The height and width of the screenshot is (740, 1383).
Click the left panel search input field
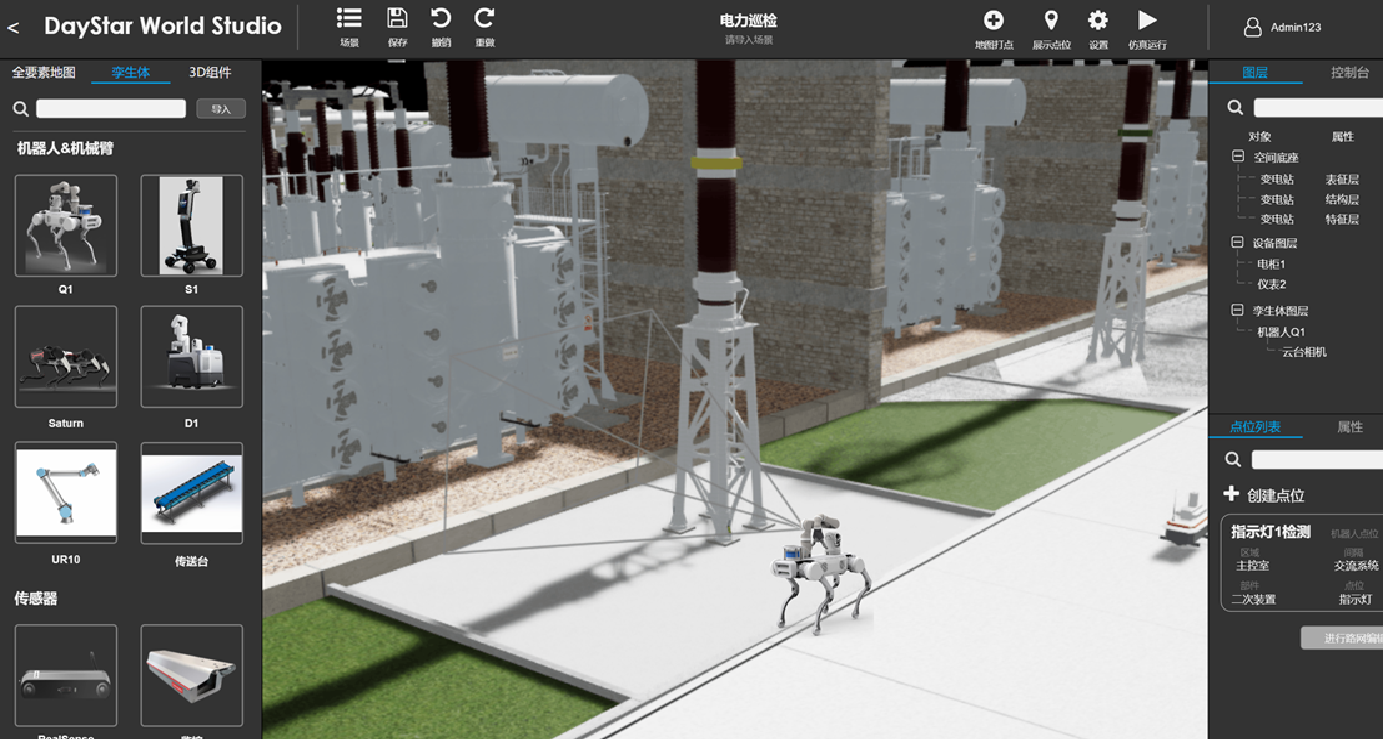coord(111,109)
